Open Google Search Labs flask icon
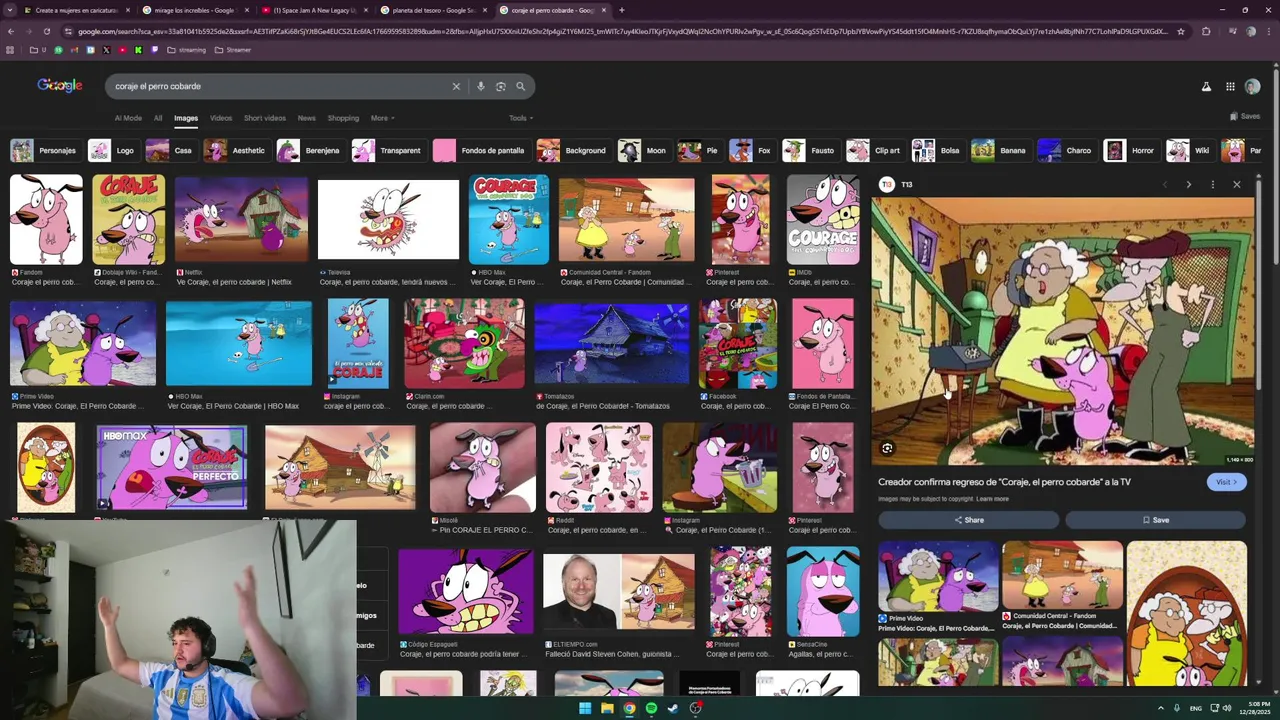This screenshot has width=1280, height=720. click(x=1206, y=87)
